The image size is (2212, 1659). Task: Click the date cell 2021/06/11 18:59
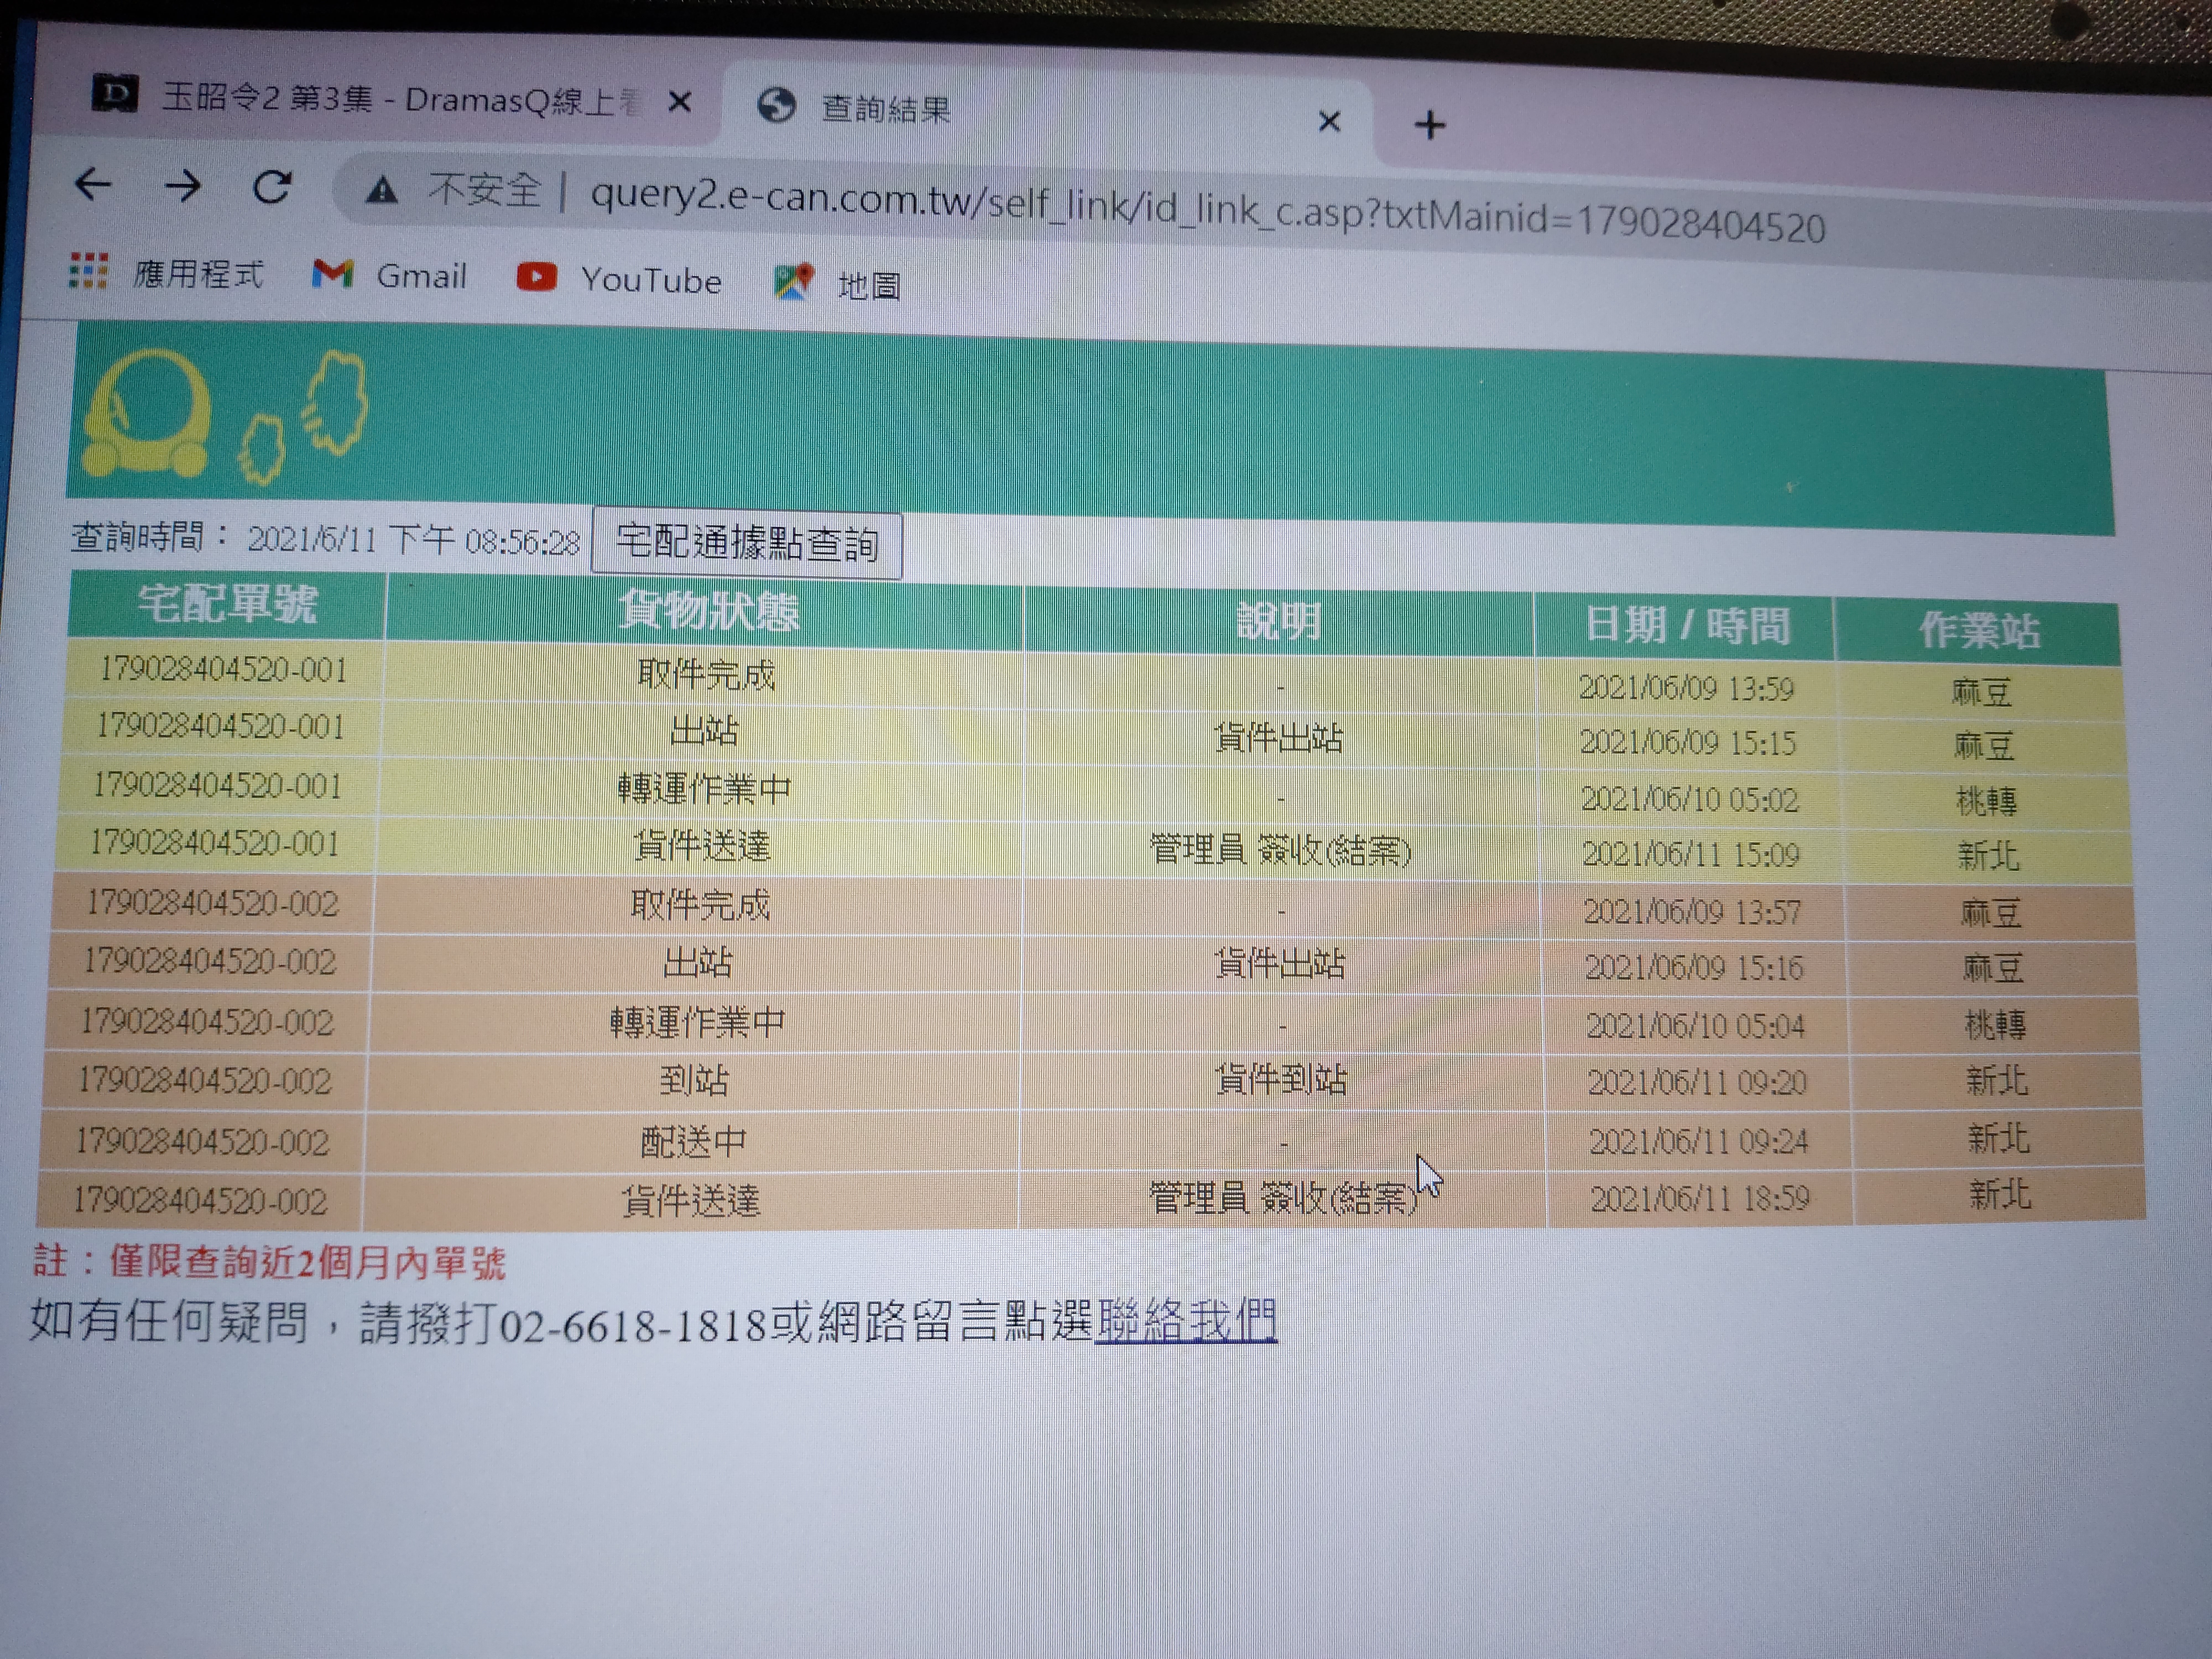point(1700,1198)
